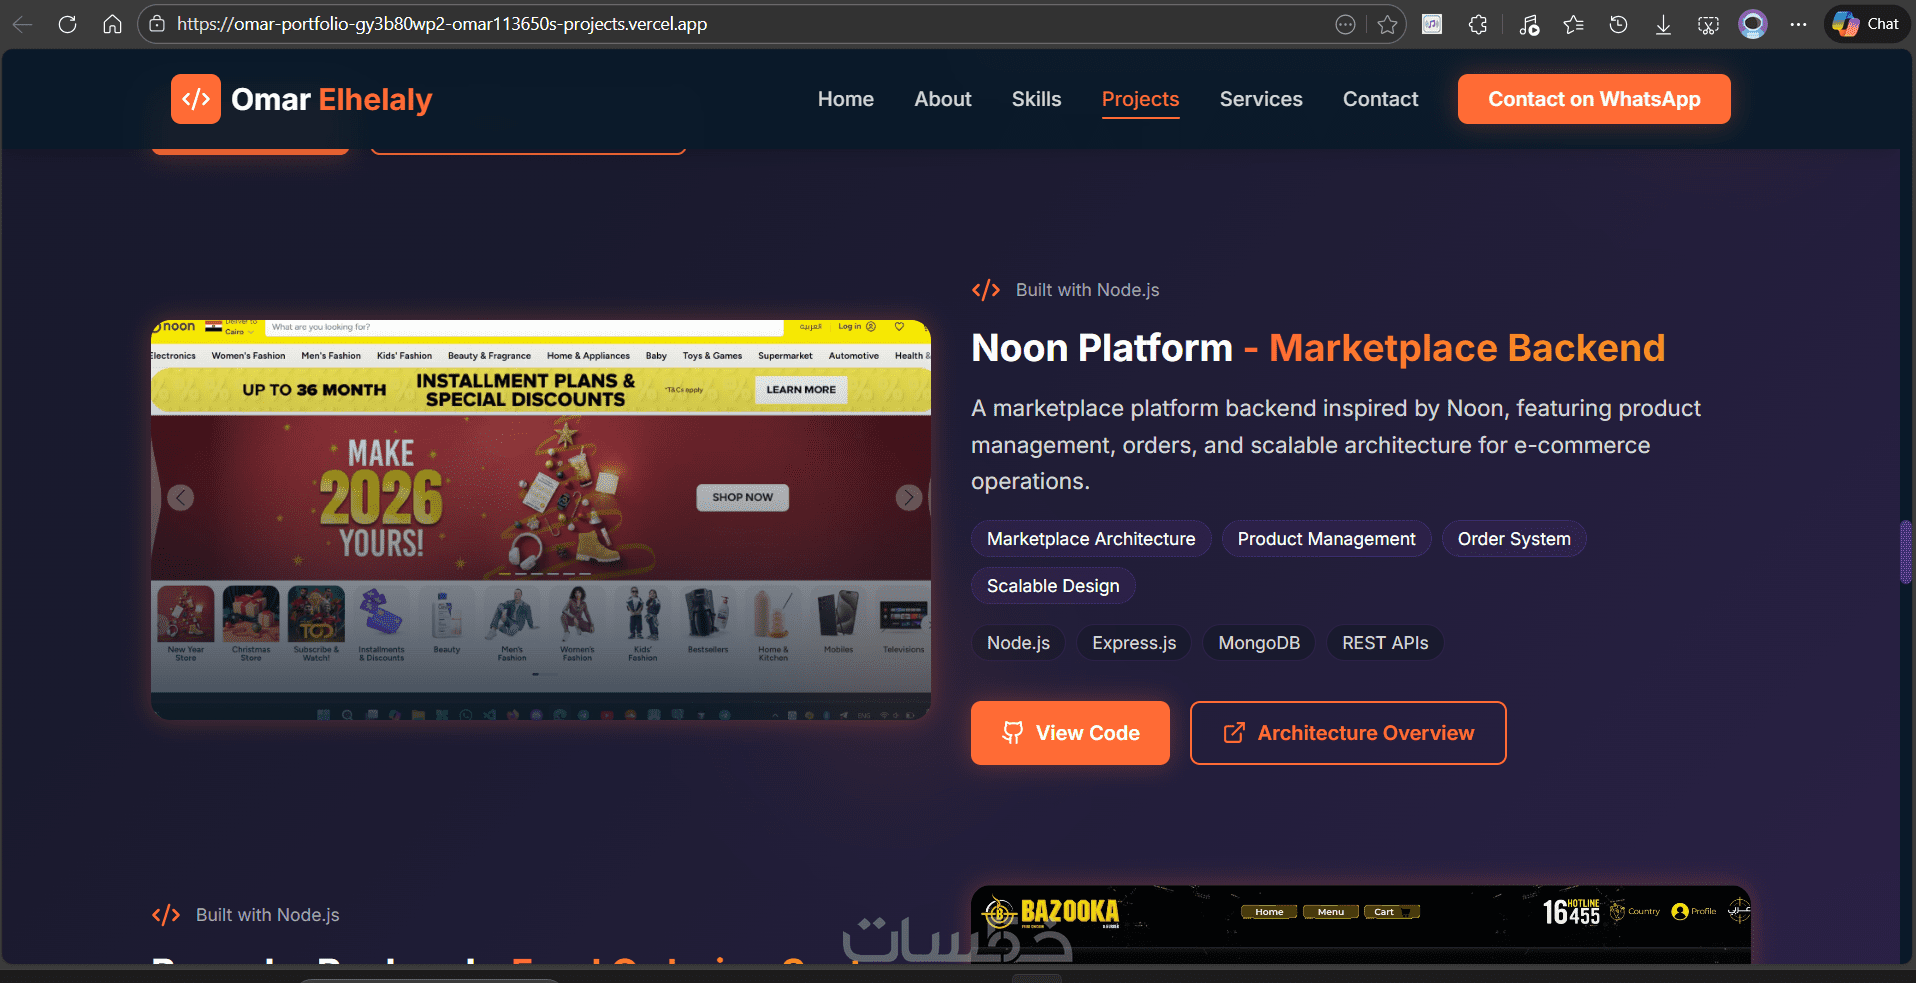Click the MongoDB tech badge
The height and width of the screenshot is (983, 1916).
point(1259,643)
